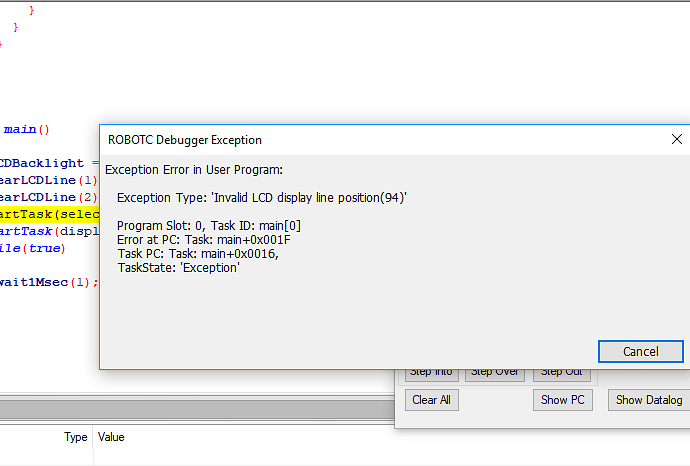
Task: Click the Show PC button
Action: [562, 400]
